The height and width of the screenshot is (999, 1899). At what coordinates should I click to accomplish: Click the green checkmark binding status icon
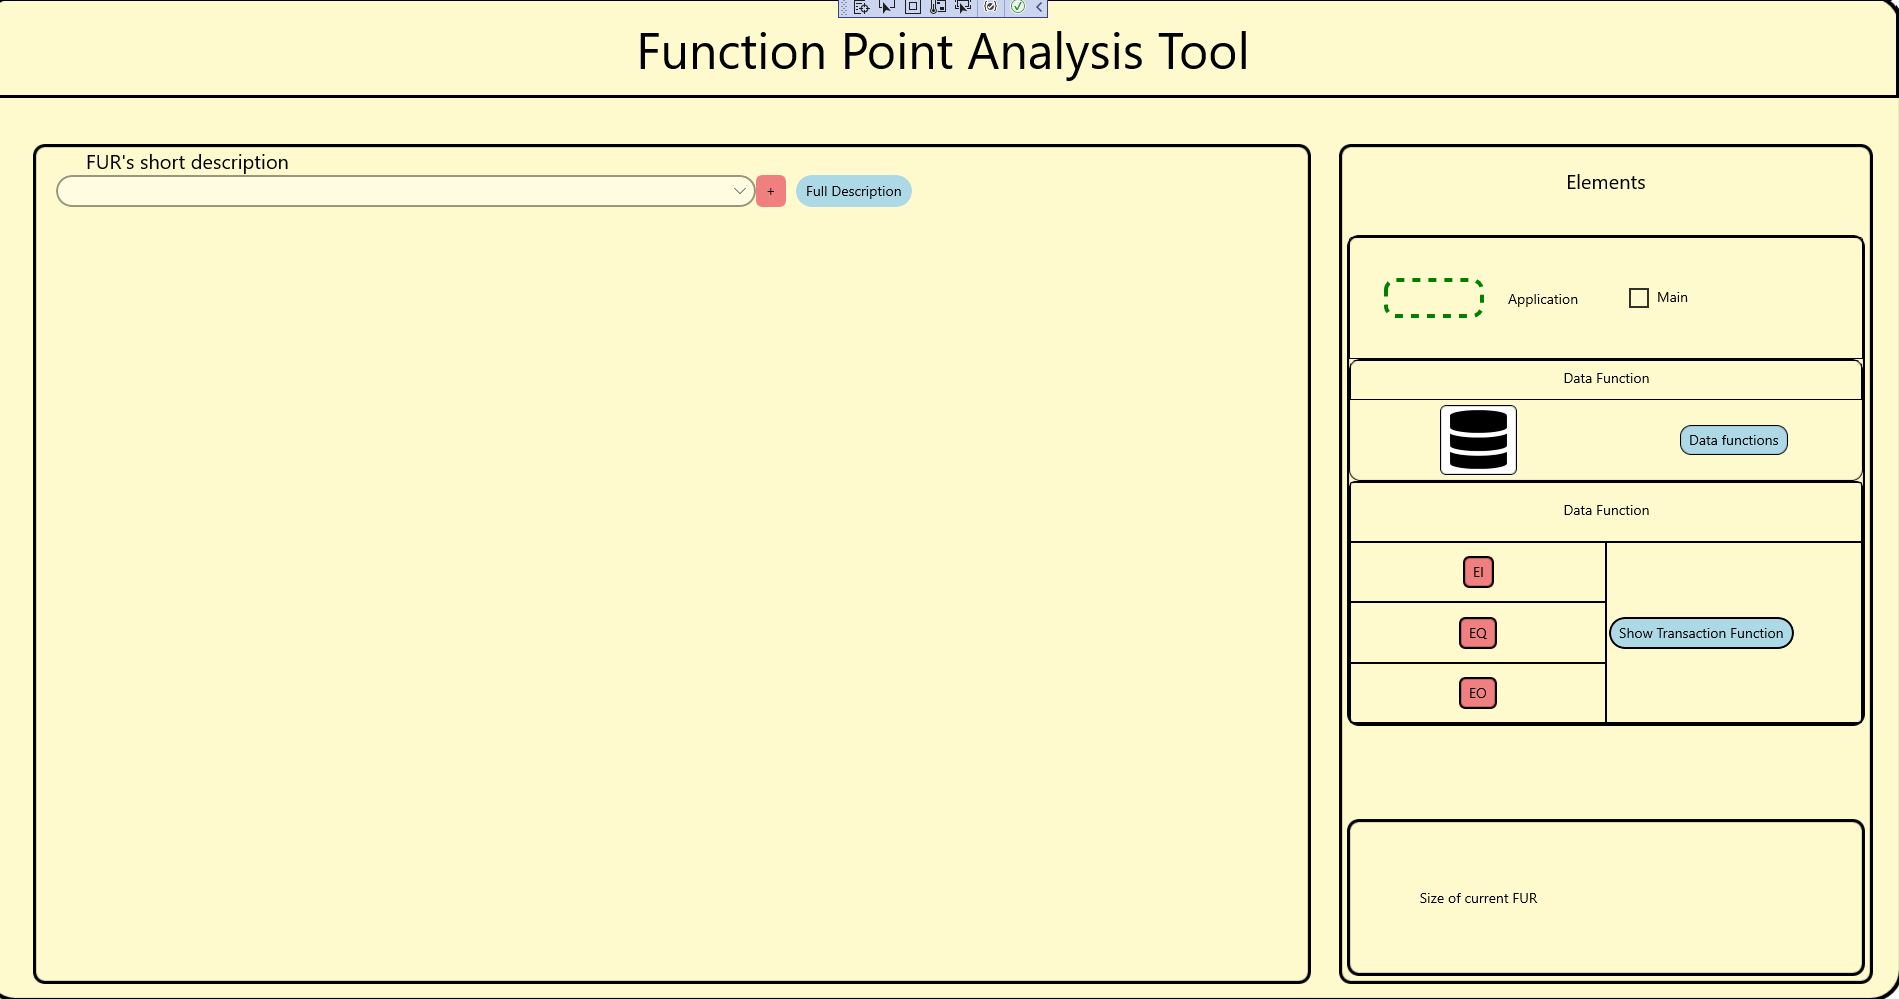[x=1017, y=7]
